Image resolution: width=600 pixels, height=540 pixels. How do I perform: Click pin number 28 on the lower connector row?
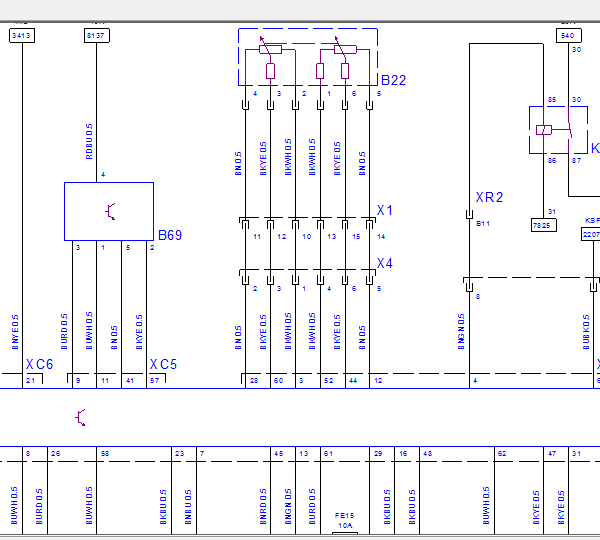point(254,380)
